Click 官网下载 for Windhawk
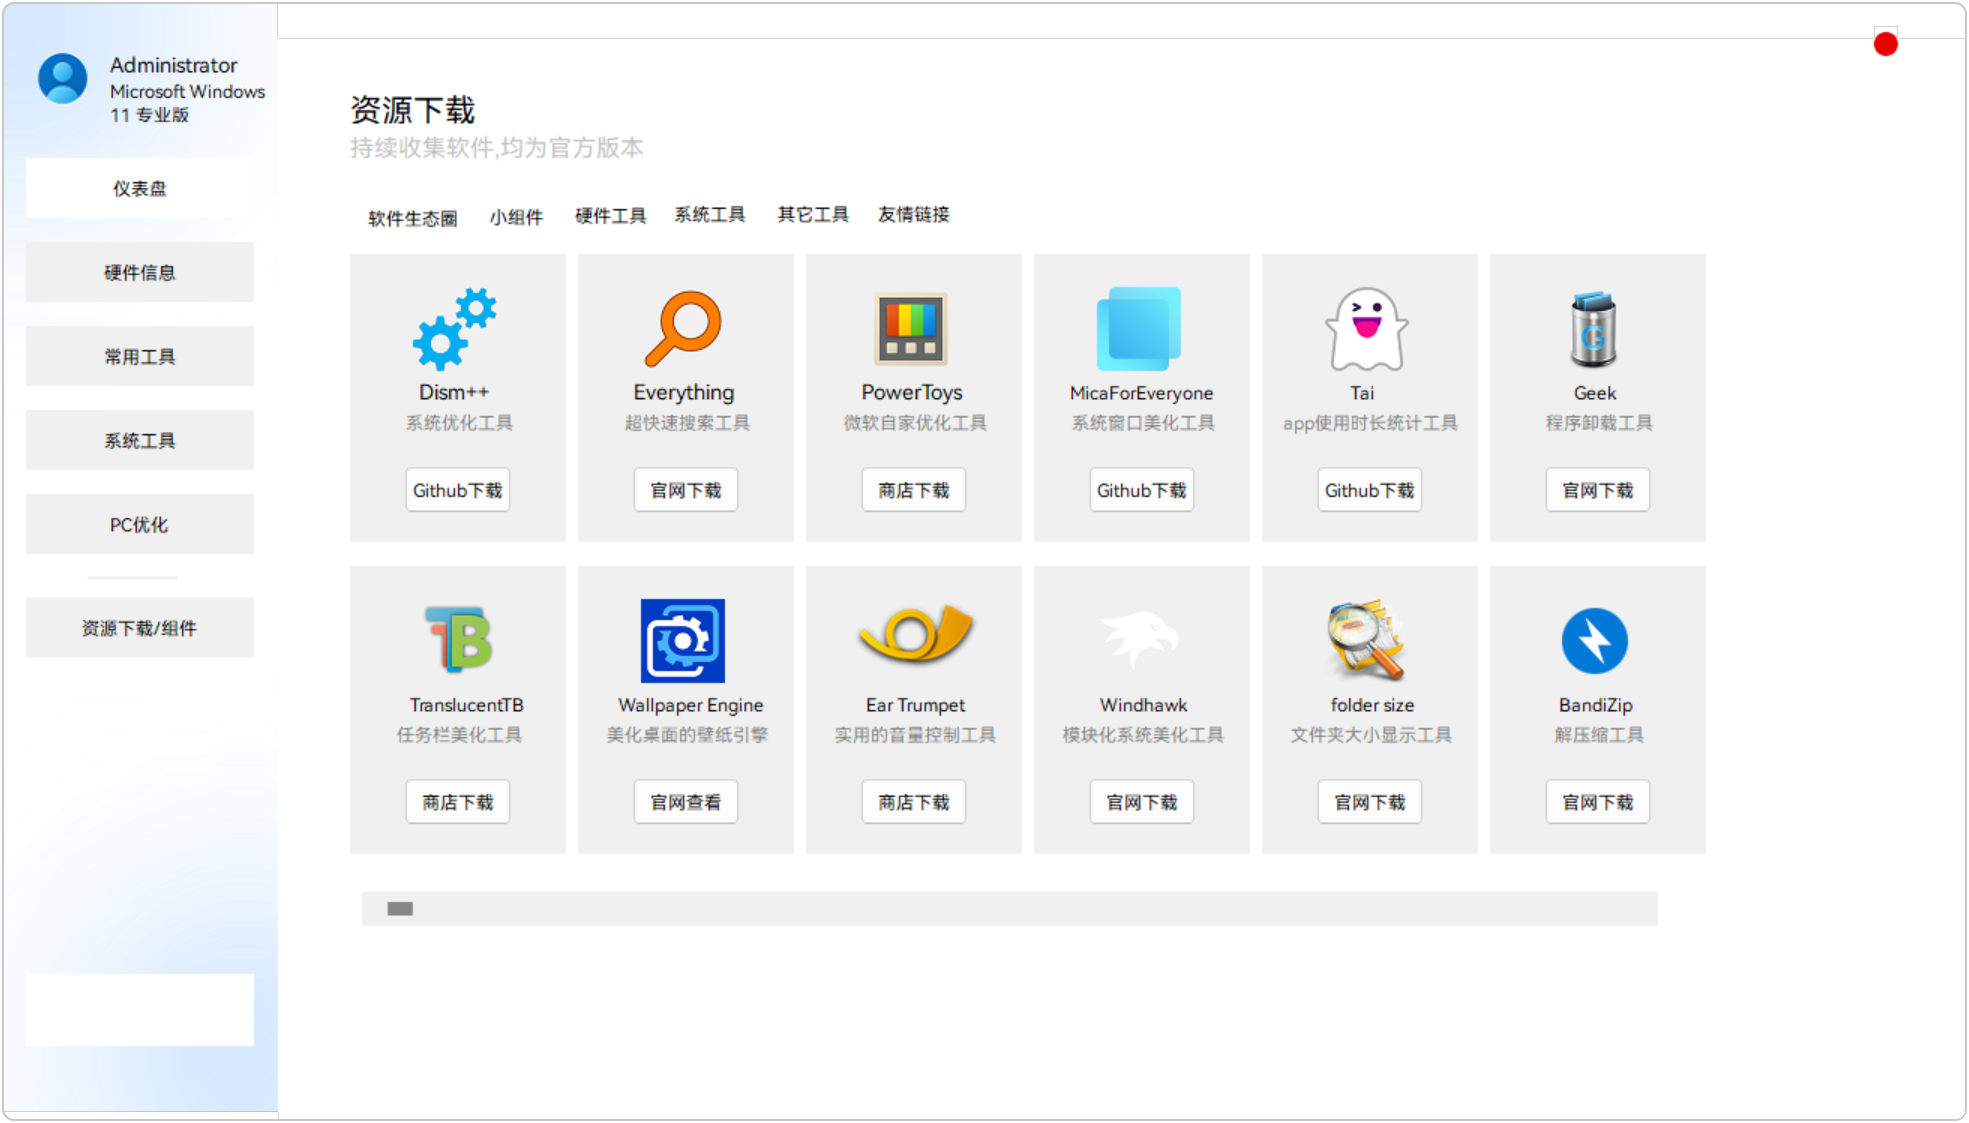This screenshot has width=1969, height=1123. tap(1142, 802)
